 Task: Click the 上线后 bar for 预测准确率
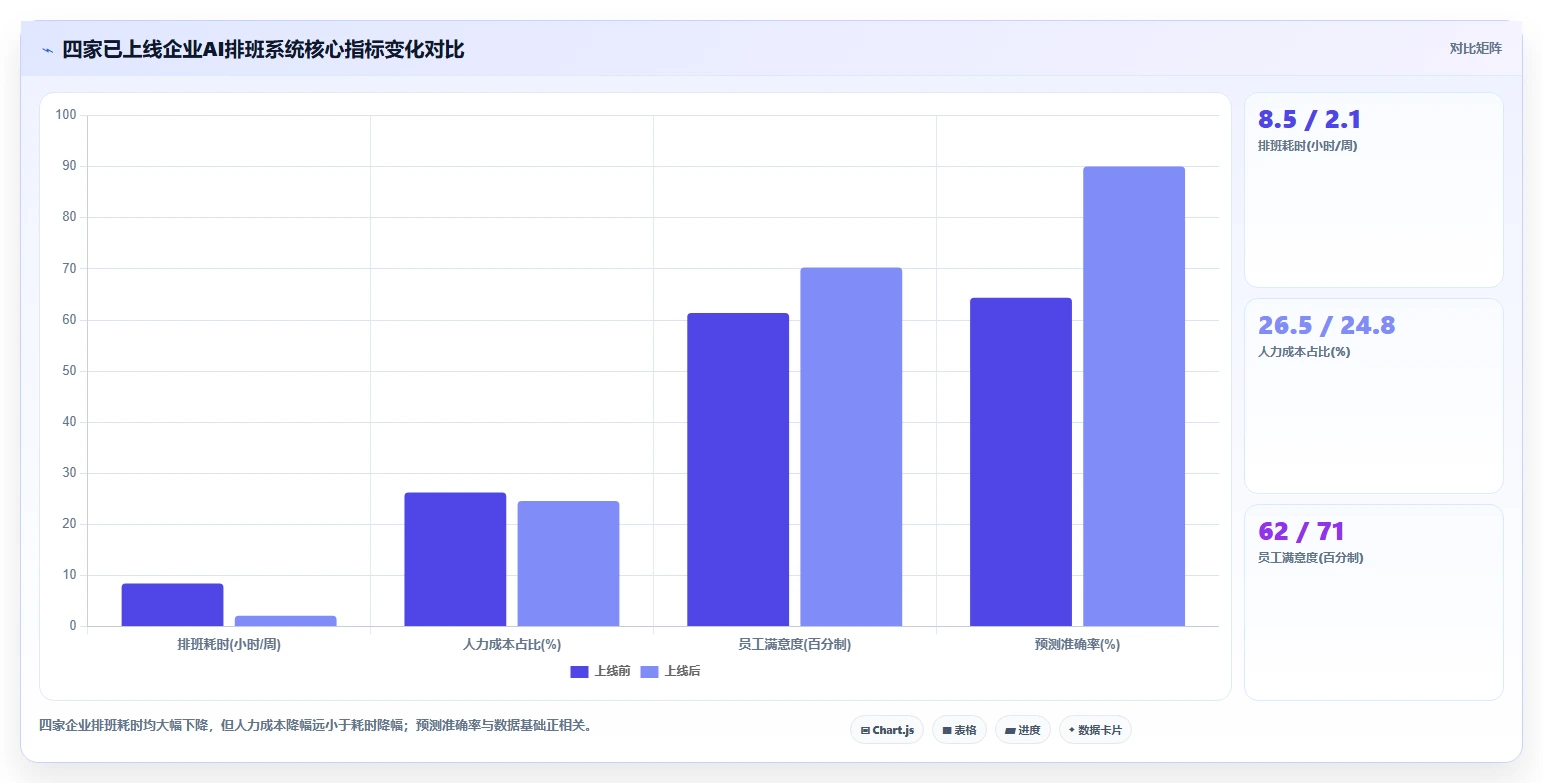click(1133, 396)
